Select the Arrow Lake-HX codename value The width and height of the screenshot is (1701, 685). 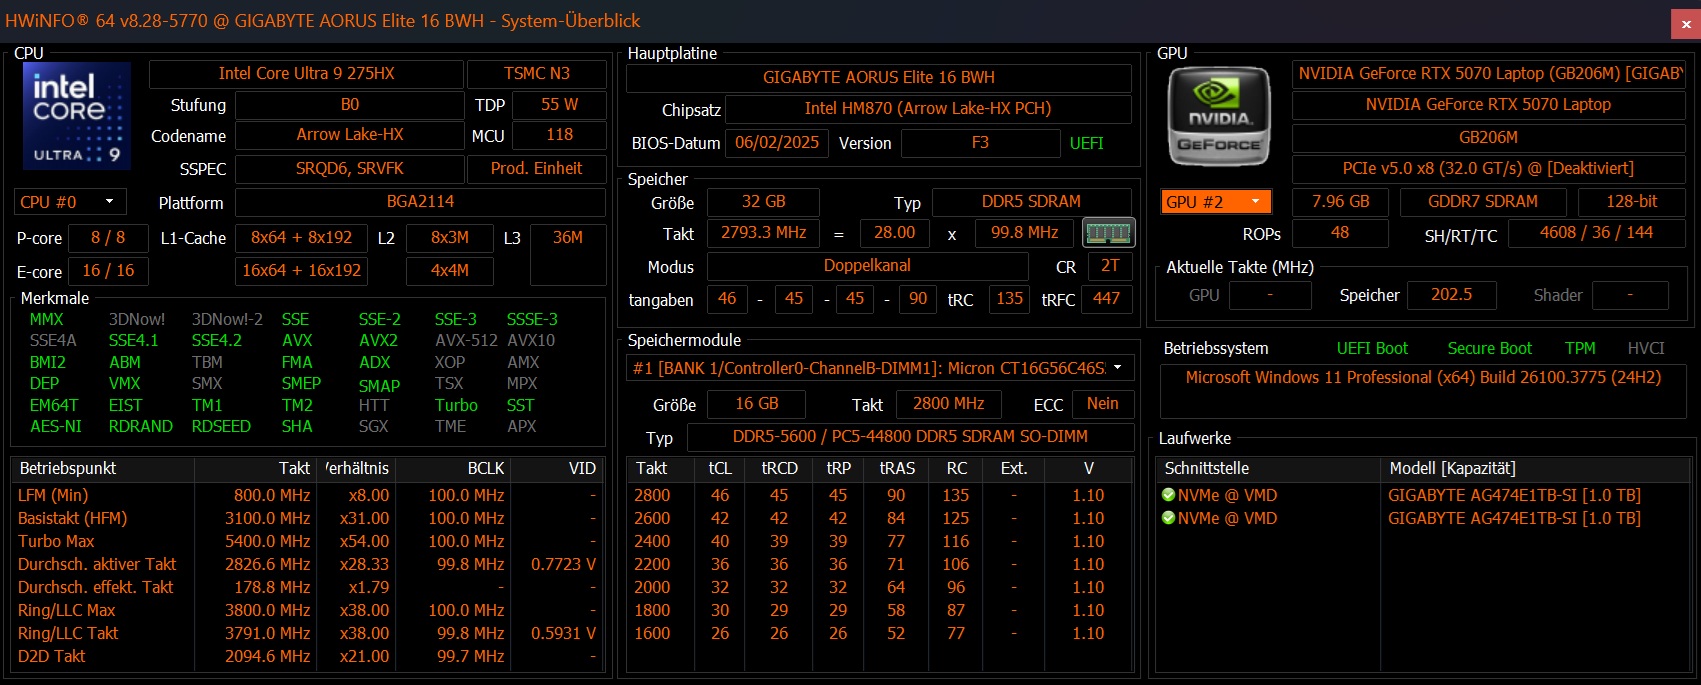(350, 135)
